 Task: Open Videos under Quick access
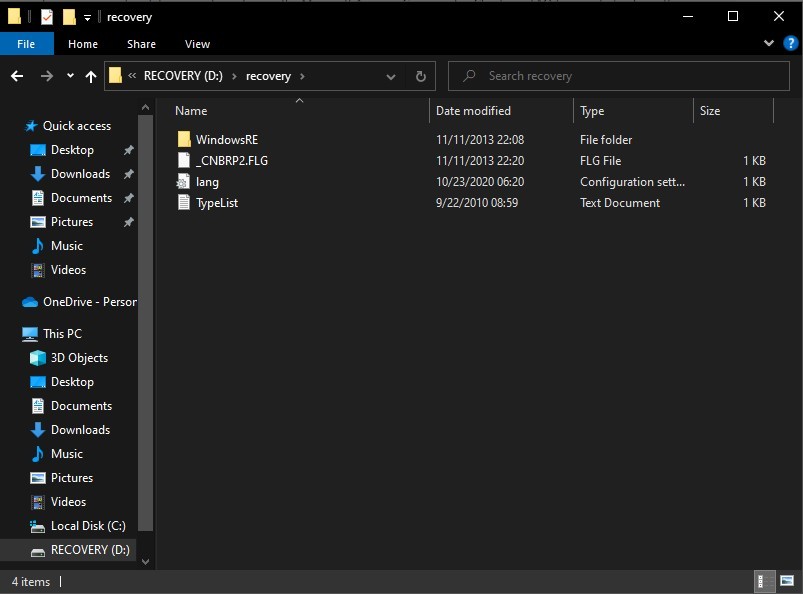tap(68, 270)
